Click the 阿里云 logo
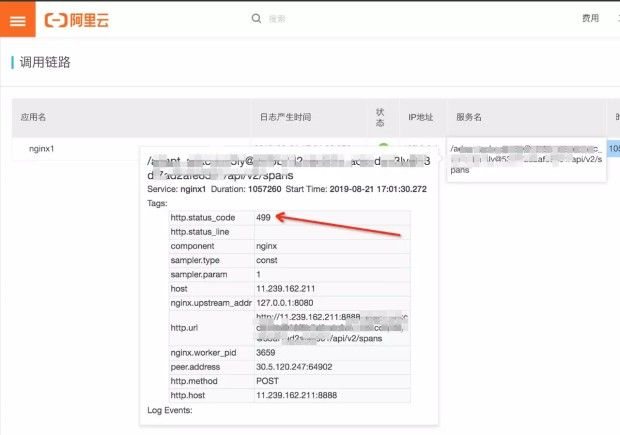Image resolution: width=620 pixels, height=435 pixels. pos(77,20)
